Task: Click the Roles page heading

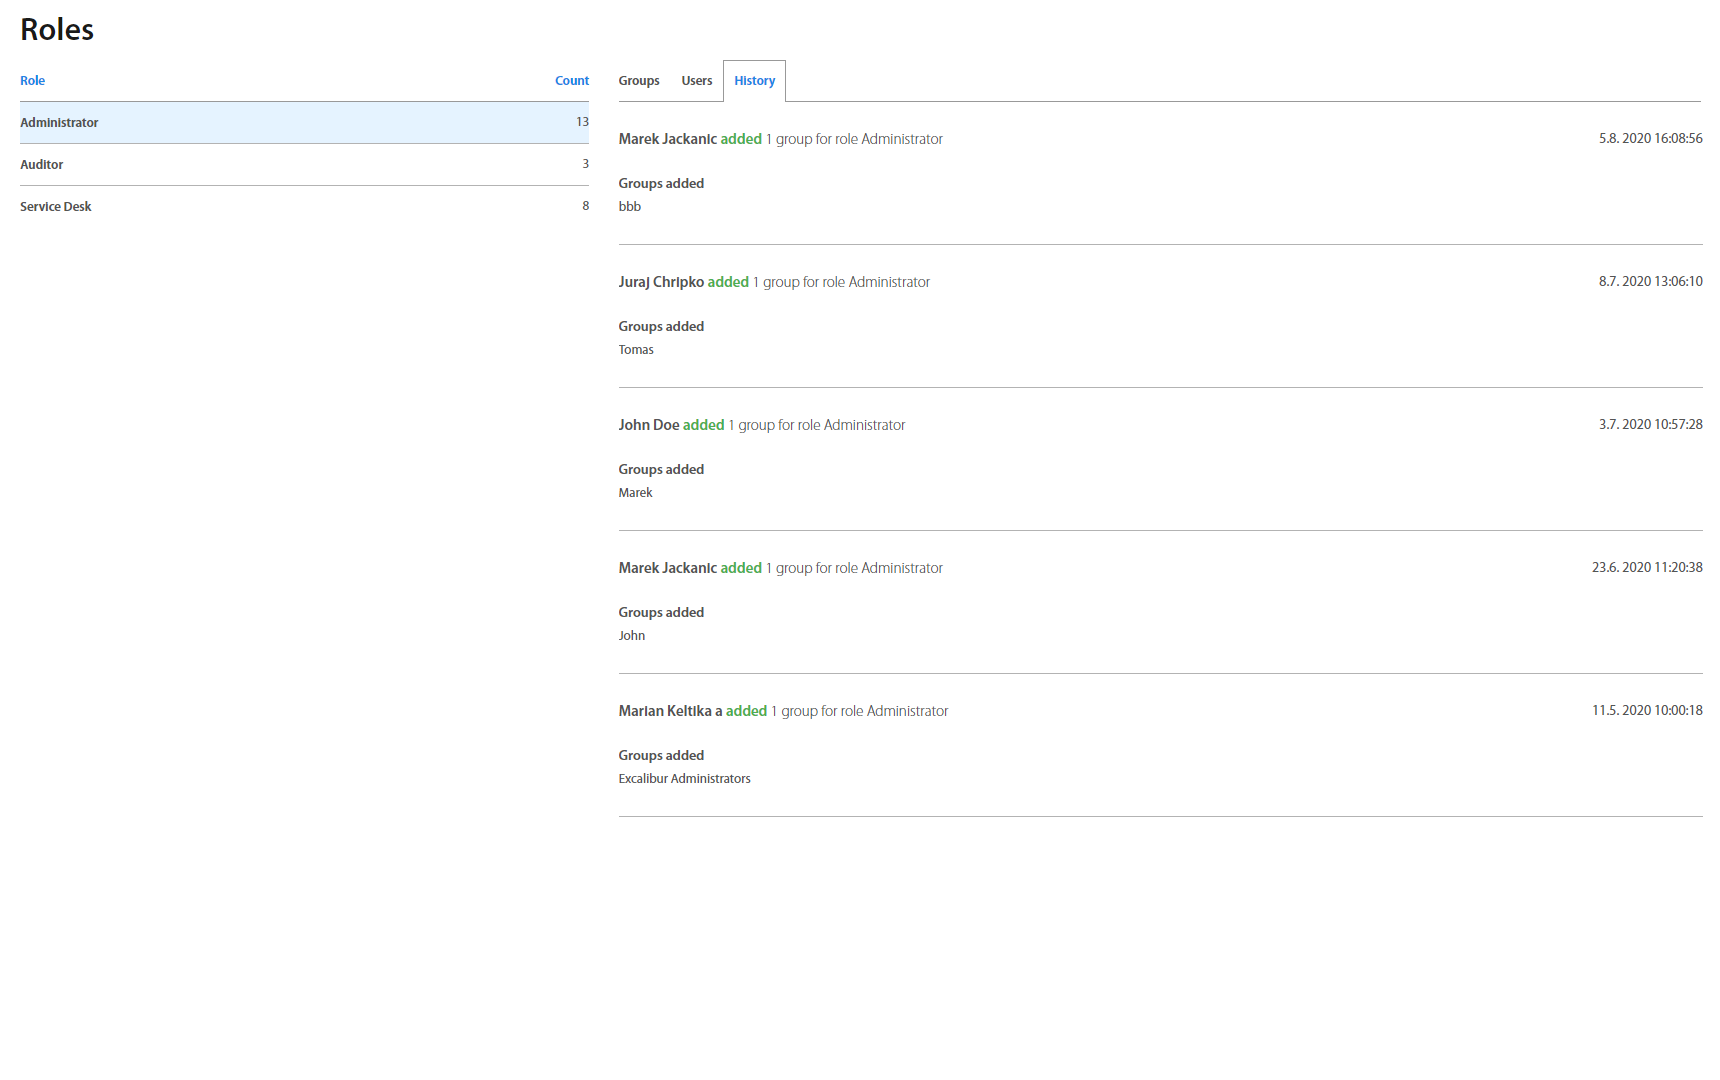Action: click(57, 30)
